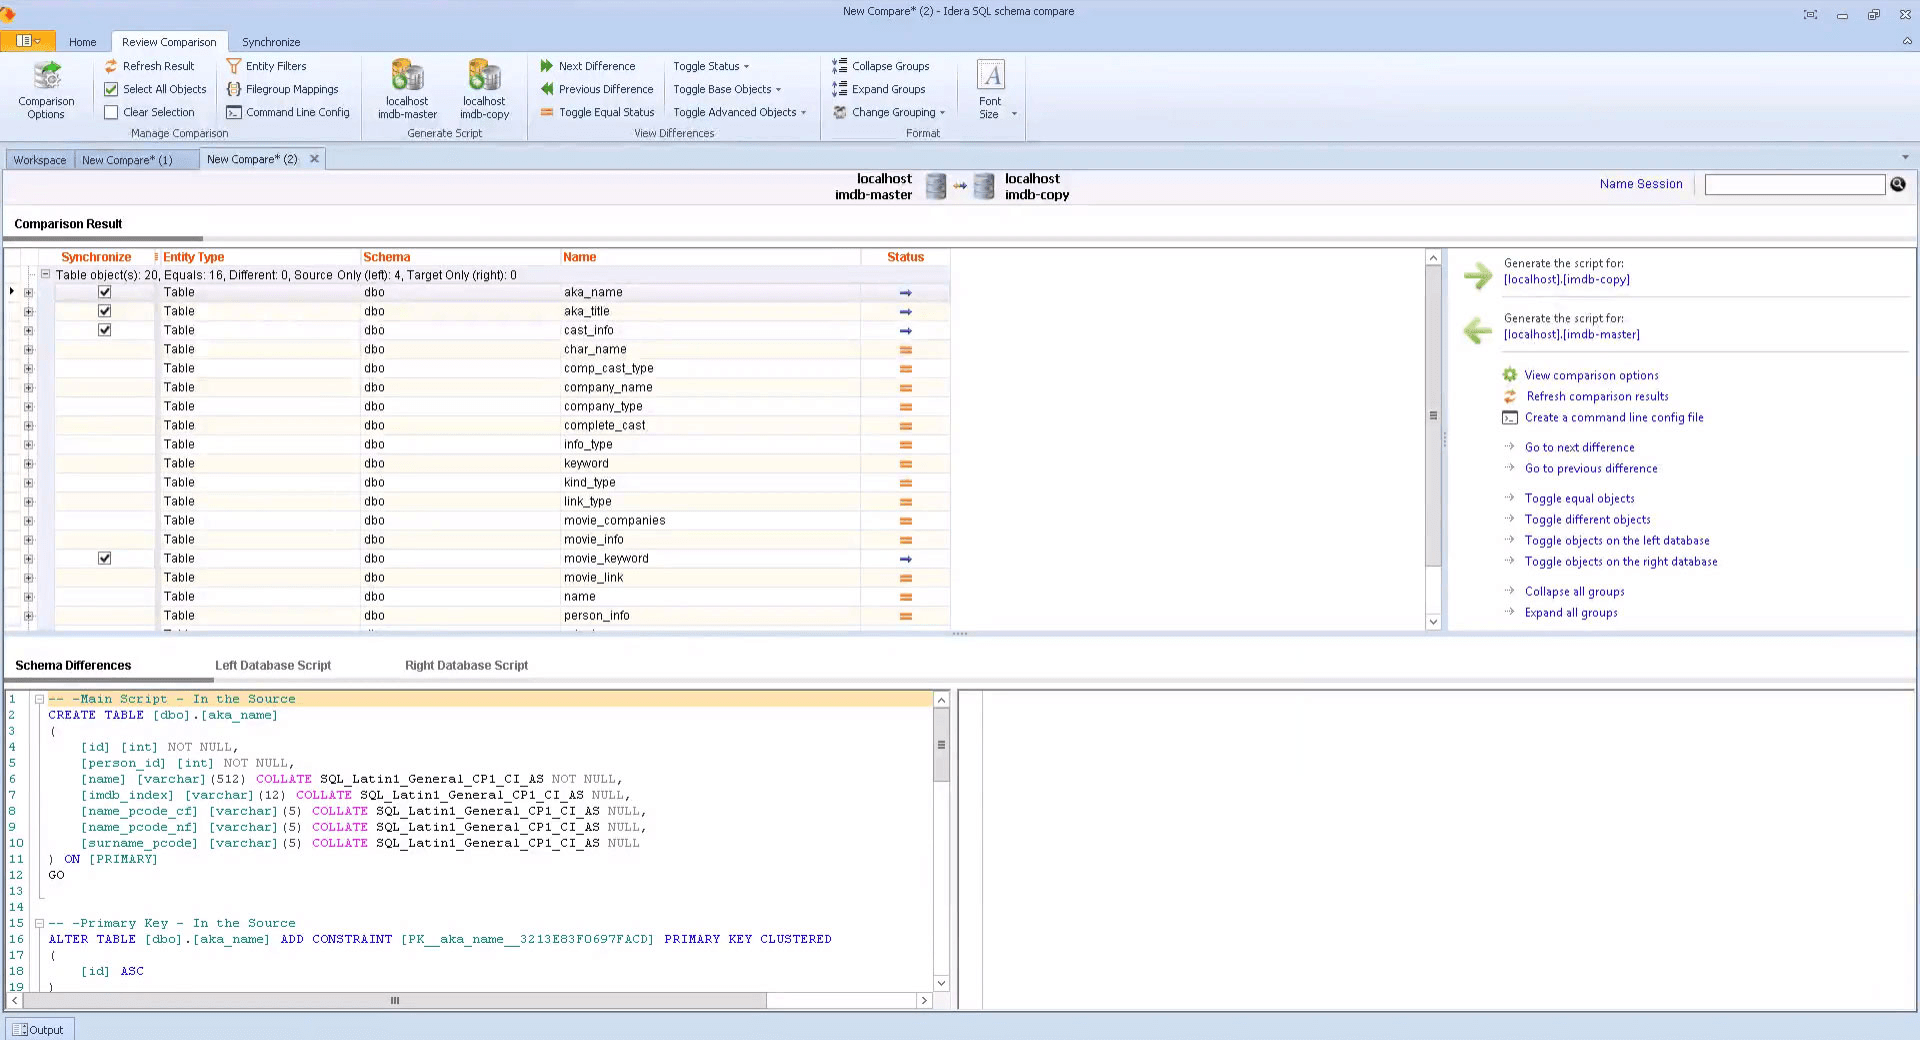Click the search magnifier next to Name Session

(x=1897, y=184)
